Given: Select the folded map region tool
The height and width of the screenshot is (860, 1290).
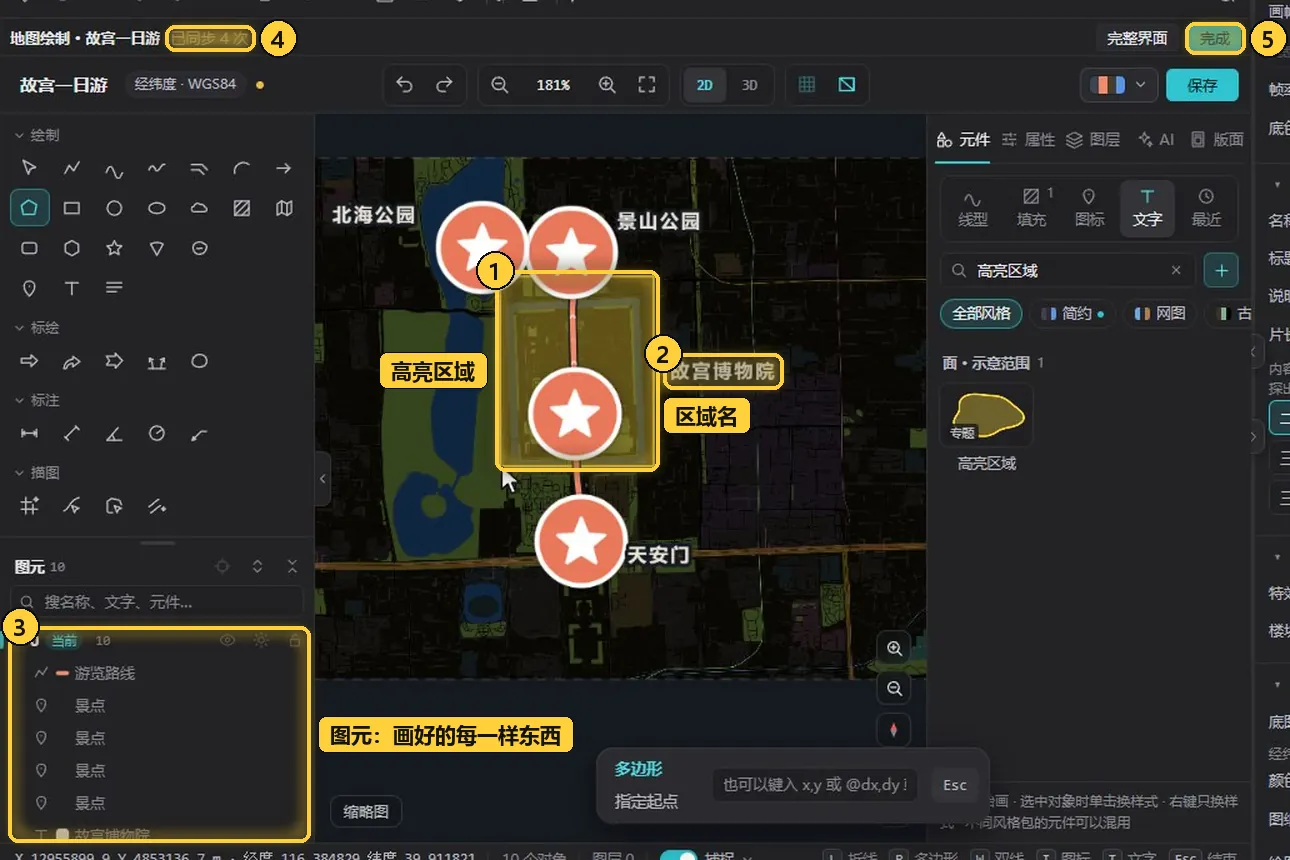Looking at the screenshot, I should pos(284,208).
